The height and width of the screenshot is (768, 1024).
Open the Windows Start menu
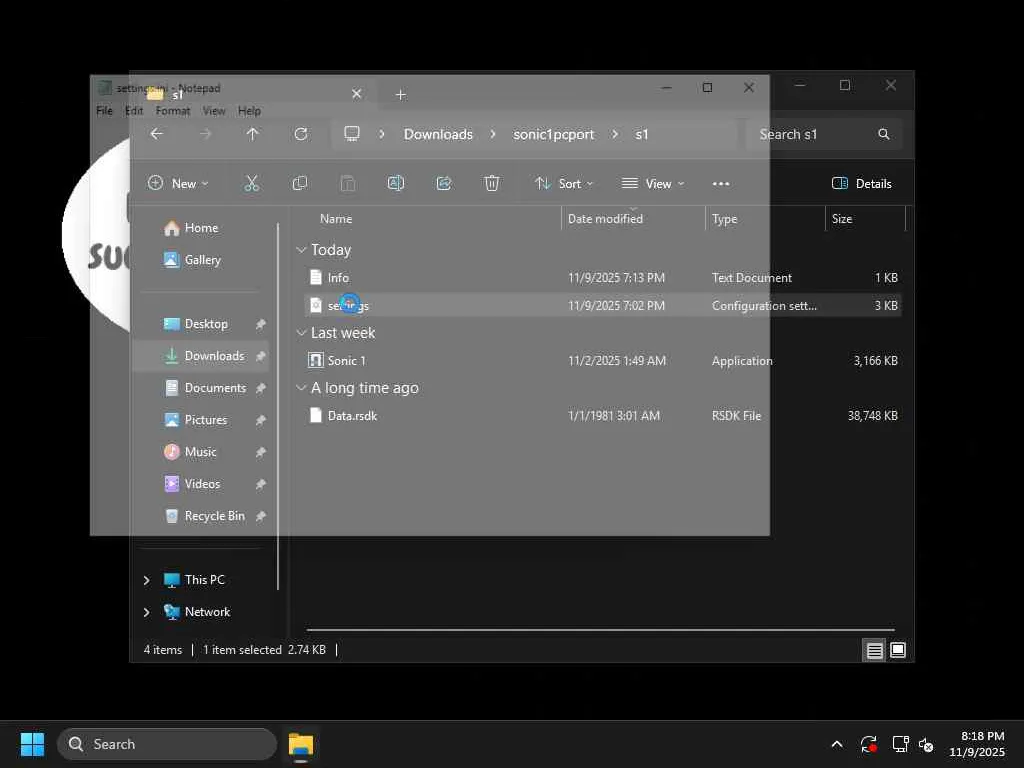pyautogui.click(x=32, y=744)
